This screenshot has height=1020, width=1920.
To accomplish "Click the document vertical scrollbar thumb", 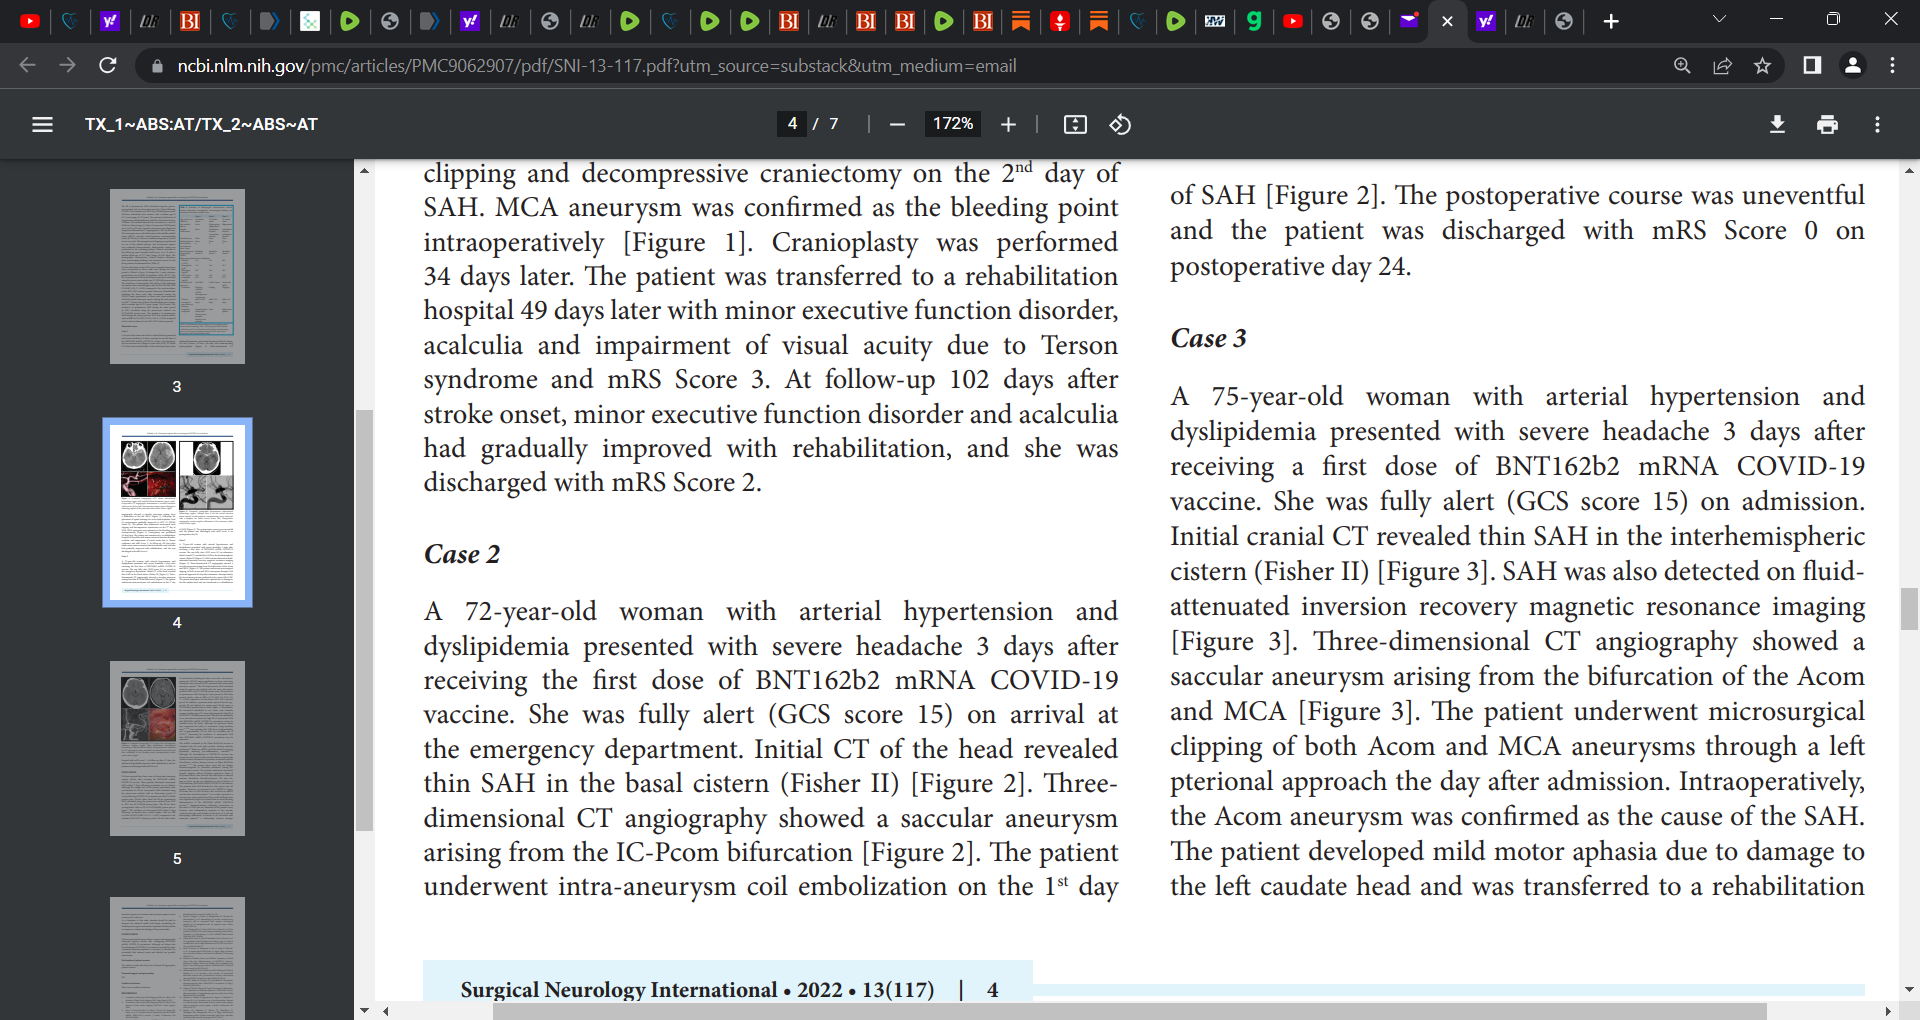I will (1909, 609).
